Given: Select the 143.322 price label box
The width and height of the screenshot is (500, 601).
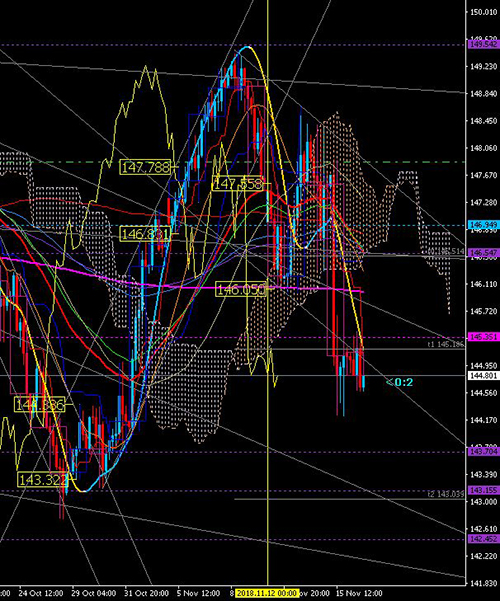Looking at the screenshot, I should coord(43,479).
